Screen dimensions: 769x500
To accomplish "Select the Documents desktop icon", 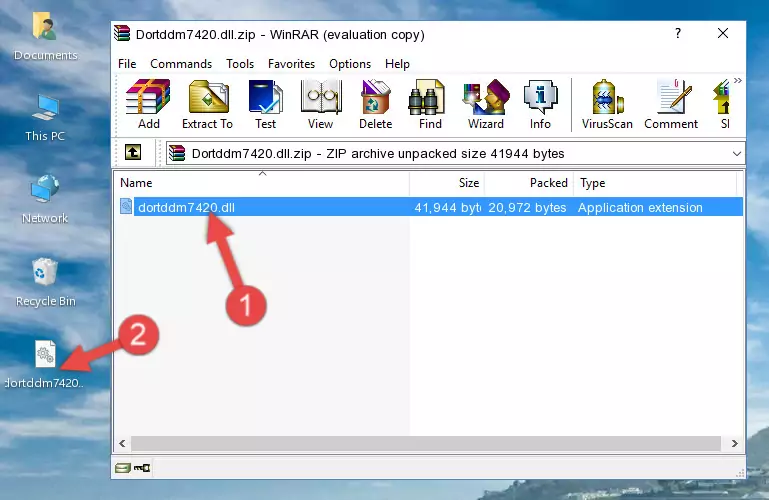I will [45, 37].
